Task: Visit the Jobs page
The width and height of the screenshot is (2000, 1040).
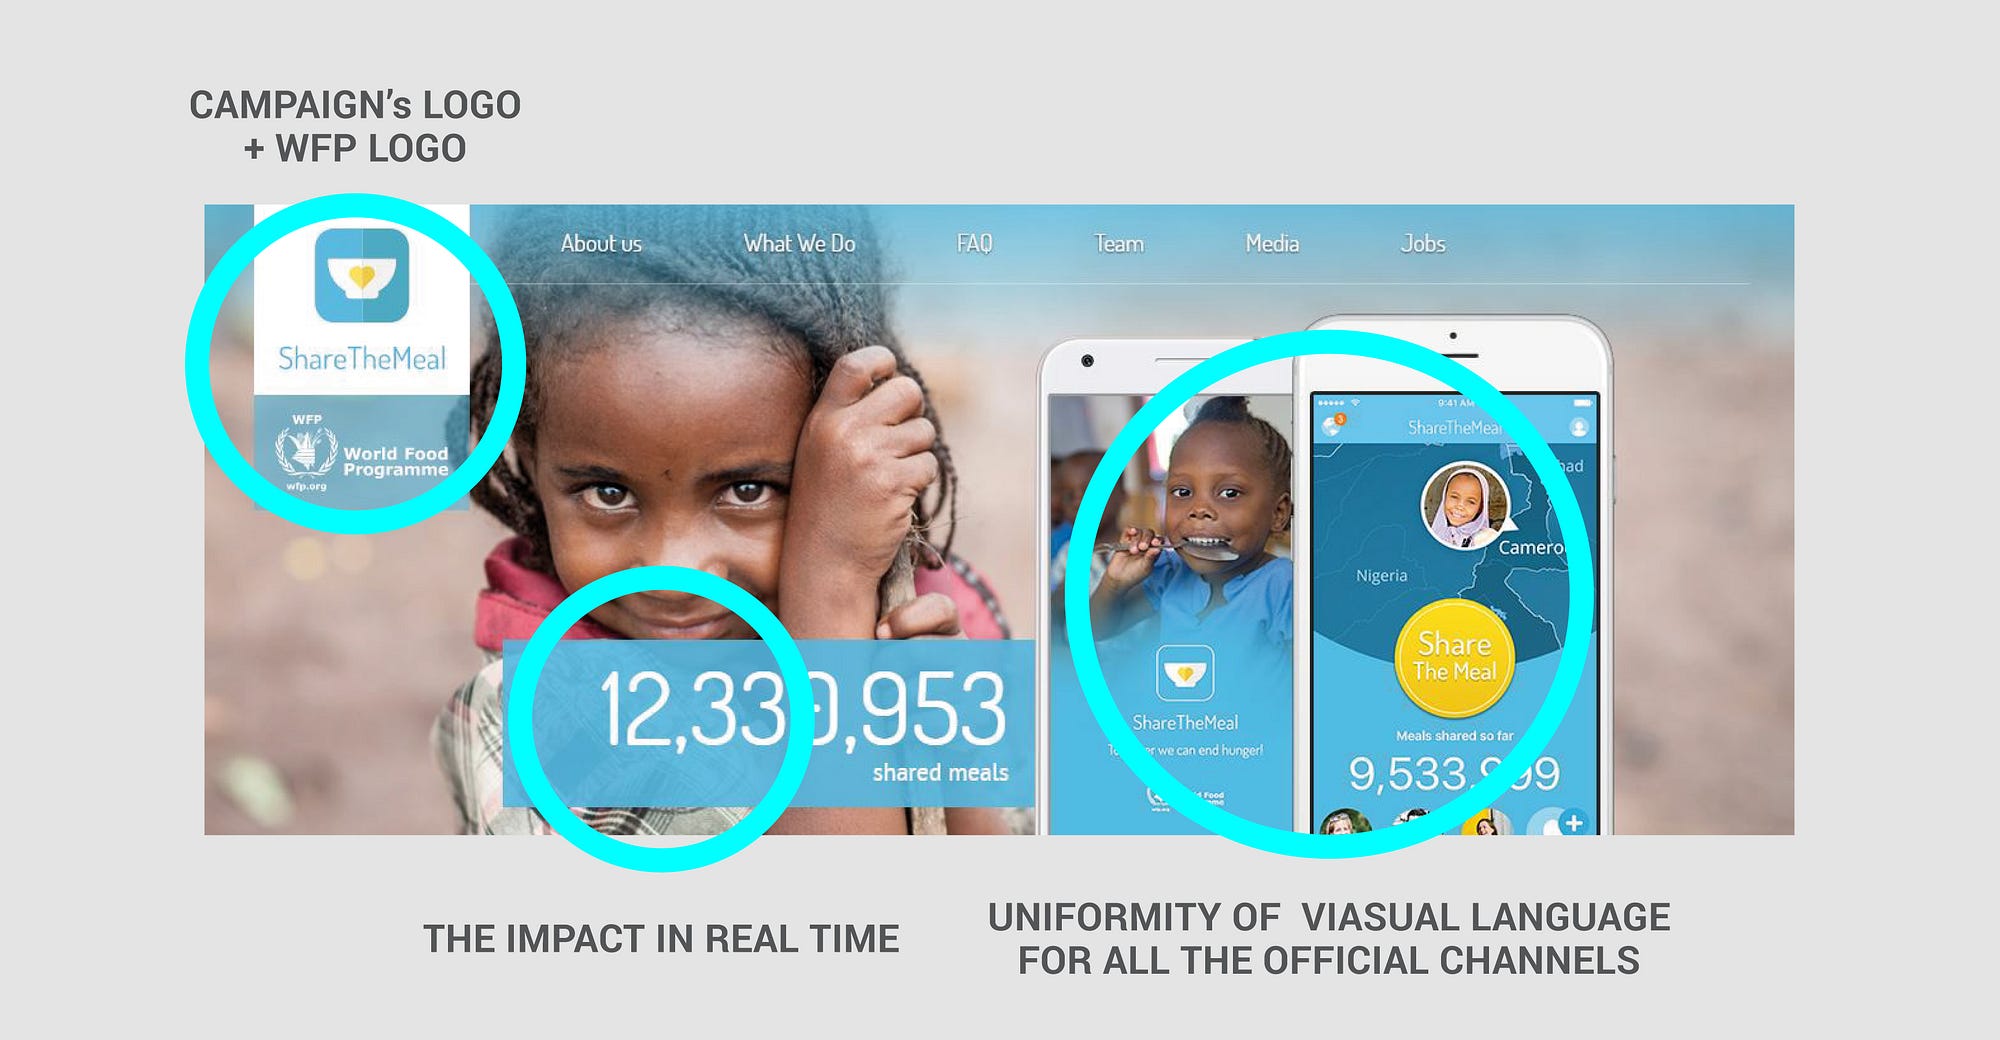Action: coord(1422,244)
